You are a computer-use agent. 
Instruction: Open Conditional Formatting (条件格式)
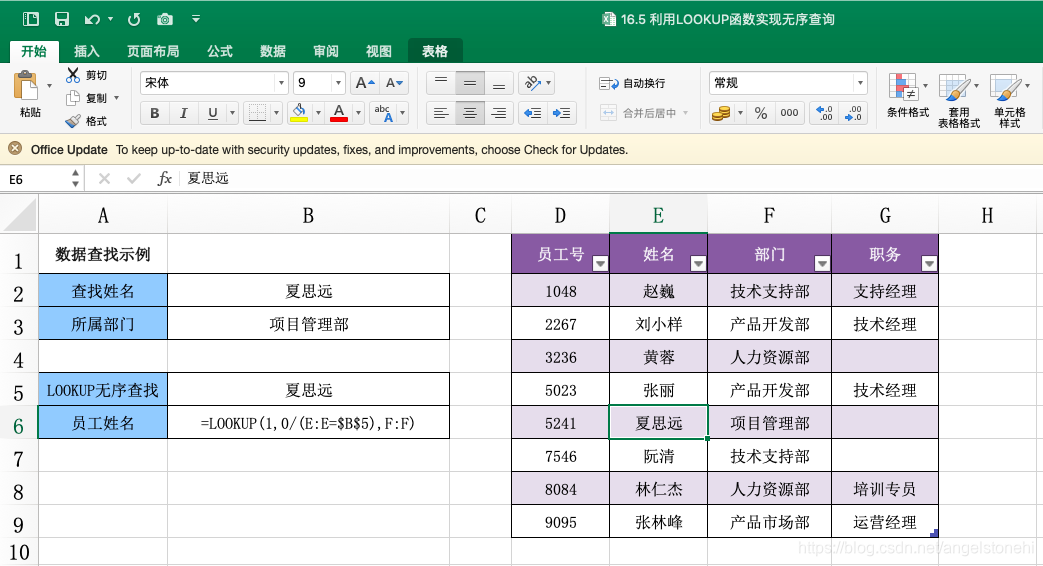(907, 96)
